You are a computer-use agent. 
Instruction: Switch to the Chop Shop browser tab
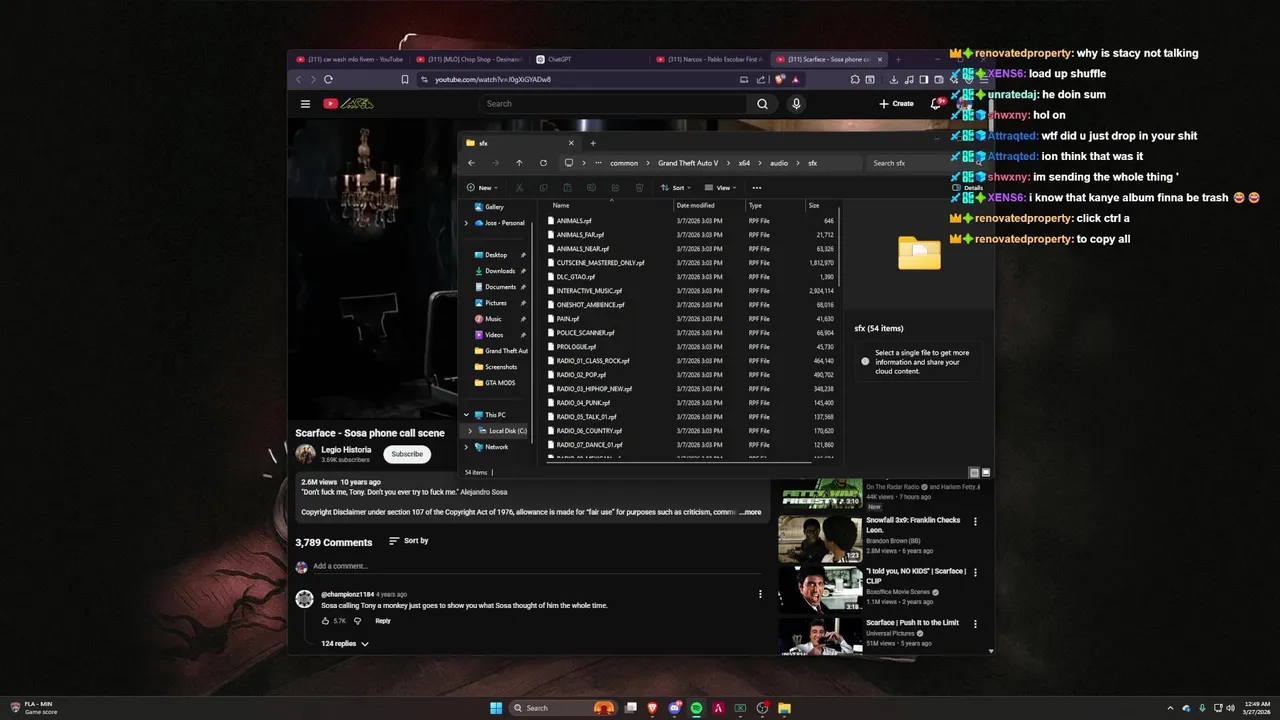click(x=469, y=59)
